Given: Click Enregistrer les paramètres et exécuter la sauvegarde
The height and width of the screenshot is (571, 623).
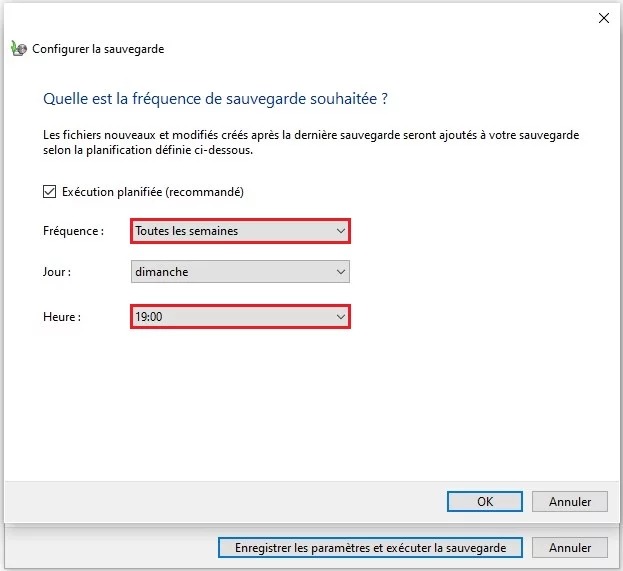Looking at the screenshot, I should [x=369, y=548].
